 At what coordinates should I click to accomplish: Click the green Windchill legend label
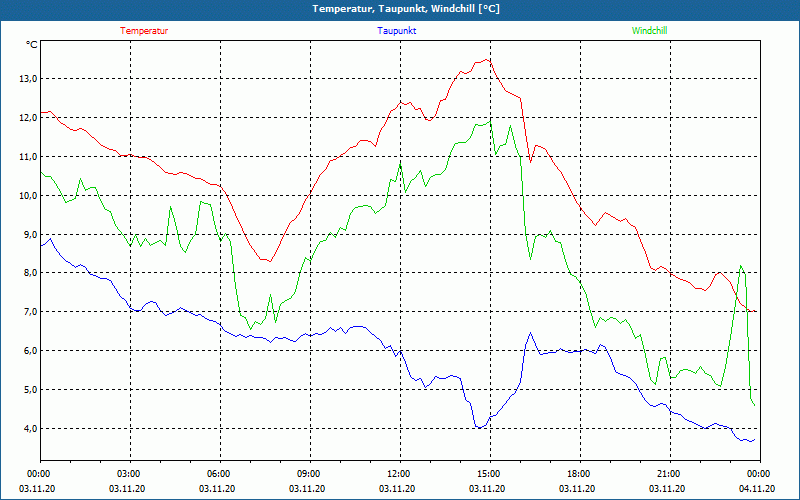(x=649, y=31)
